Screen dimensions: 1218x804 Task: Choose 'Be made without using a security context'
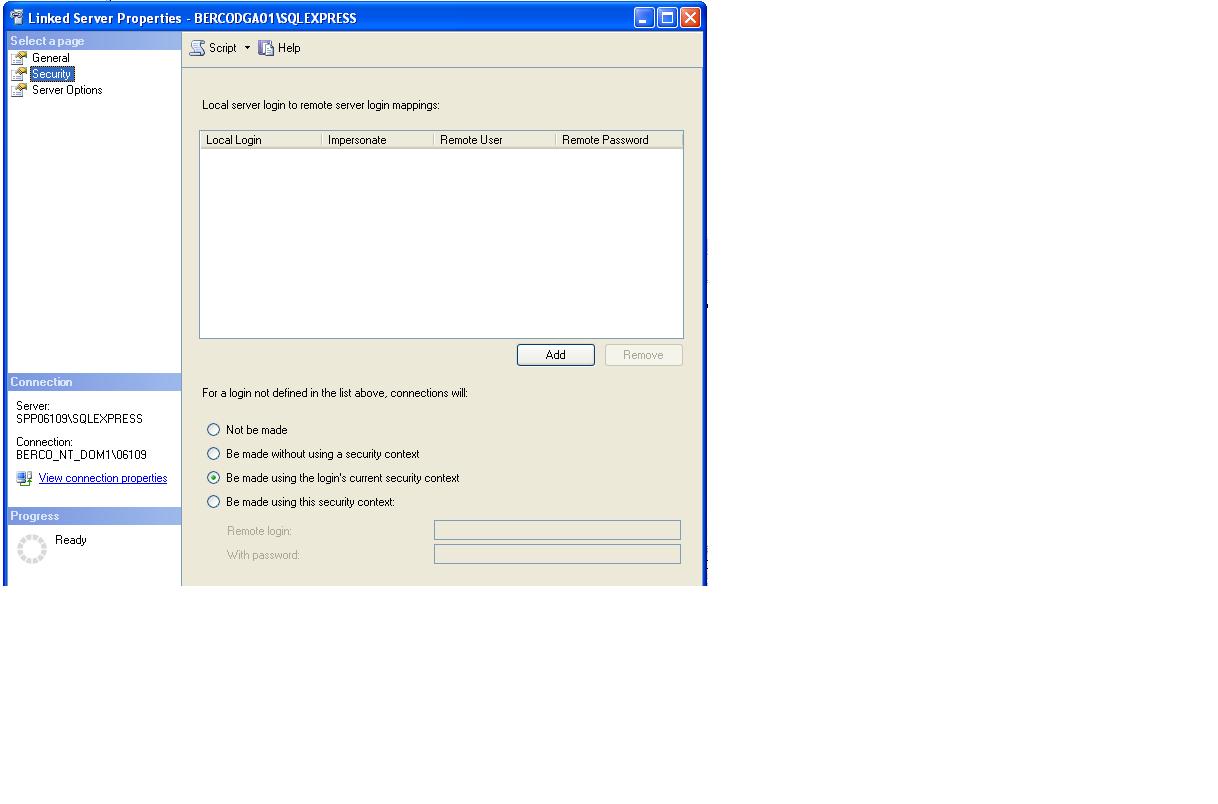point(213,454)
